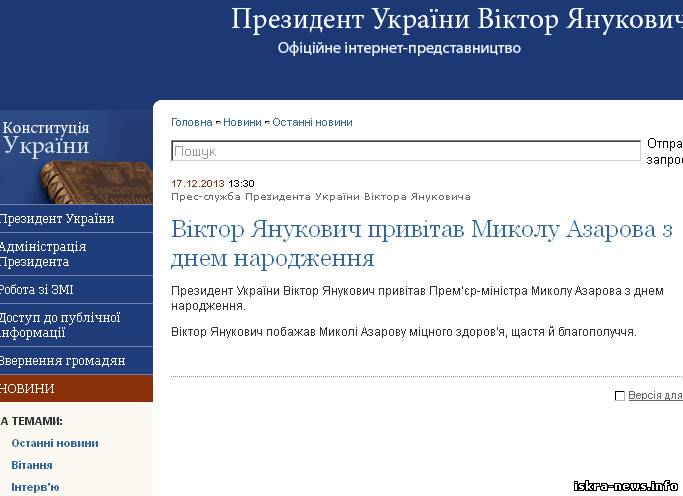This screenshot has height=496, width=683.
Task: Click the Головна breadcrumb link
Action: [191, 122]
